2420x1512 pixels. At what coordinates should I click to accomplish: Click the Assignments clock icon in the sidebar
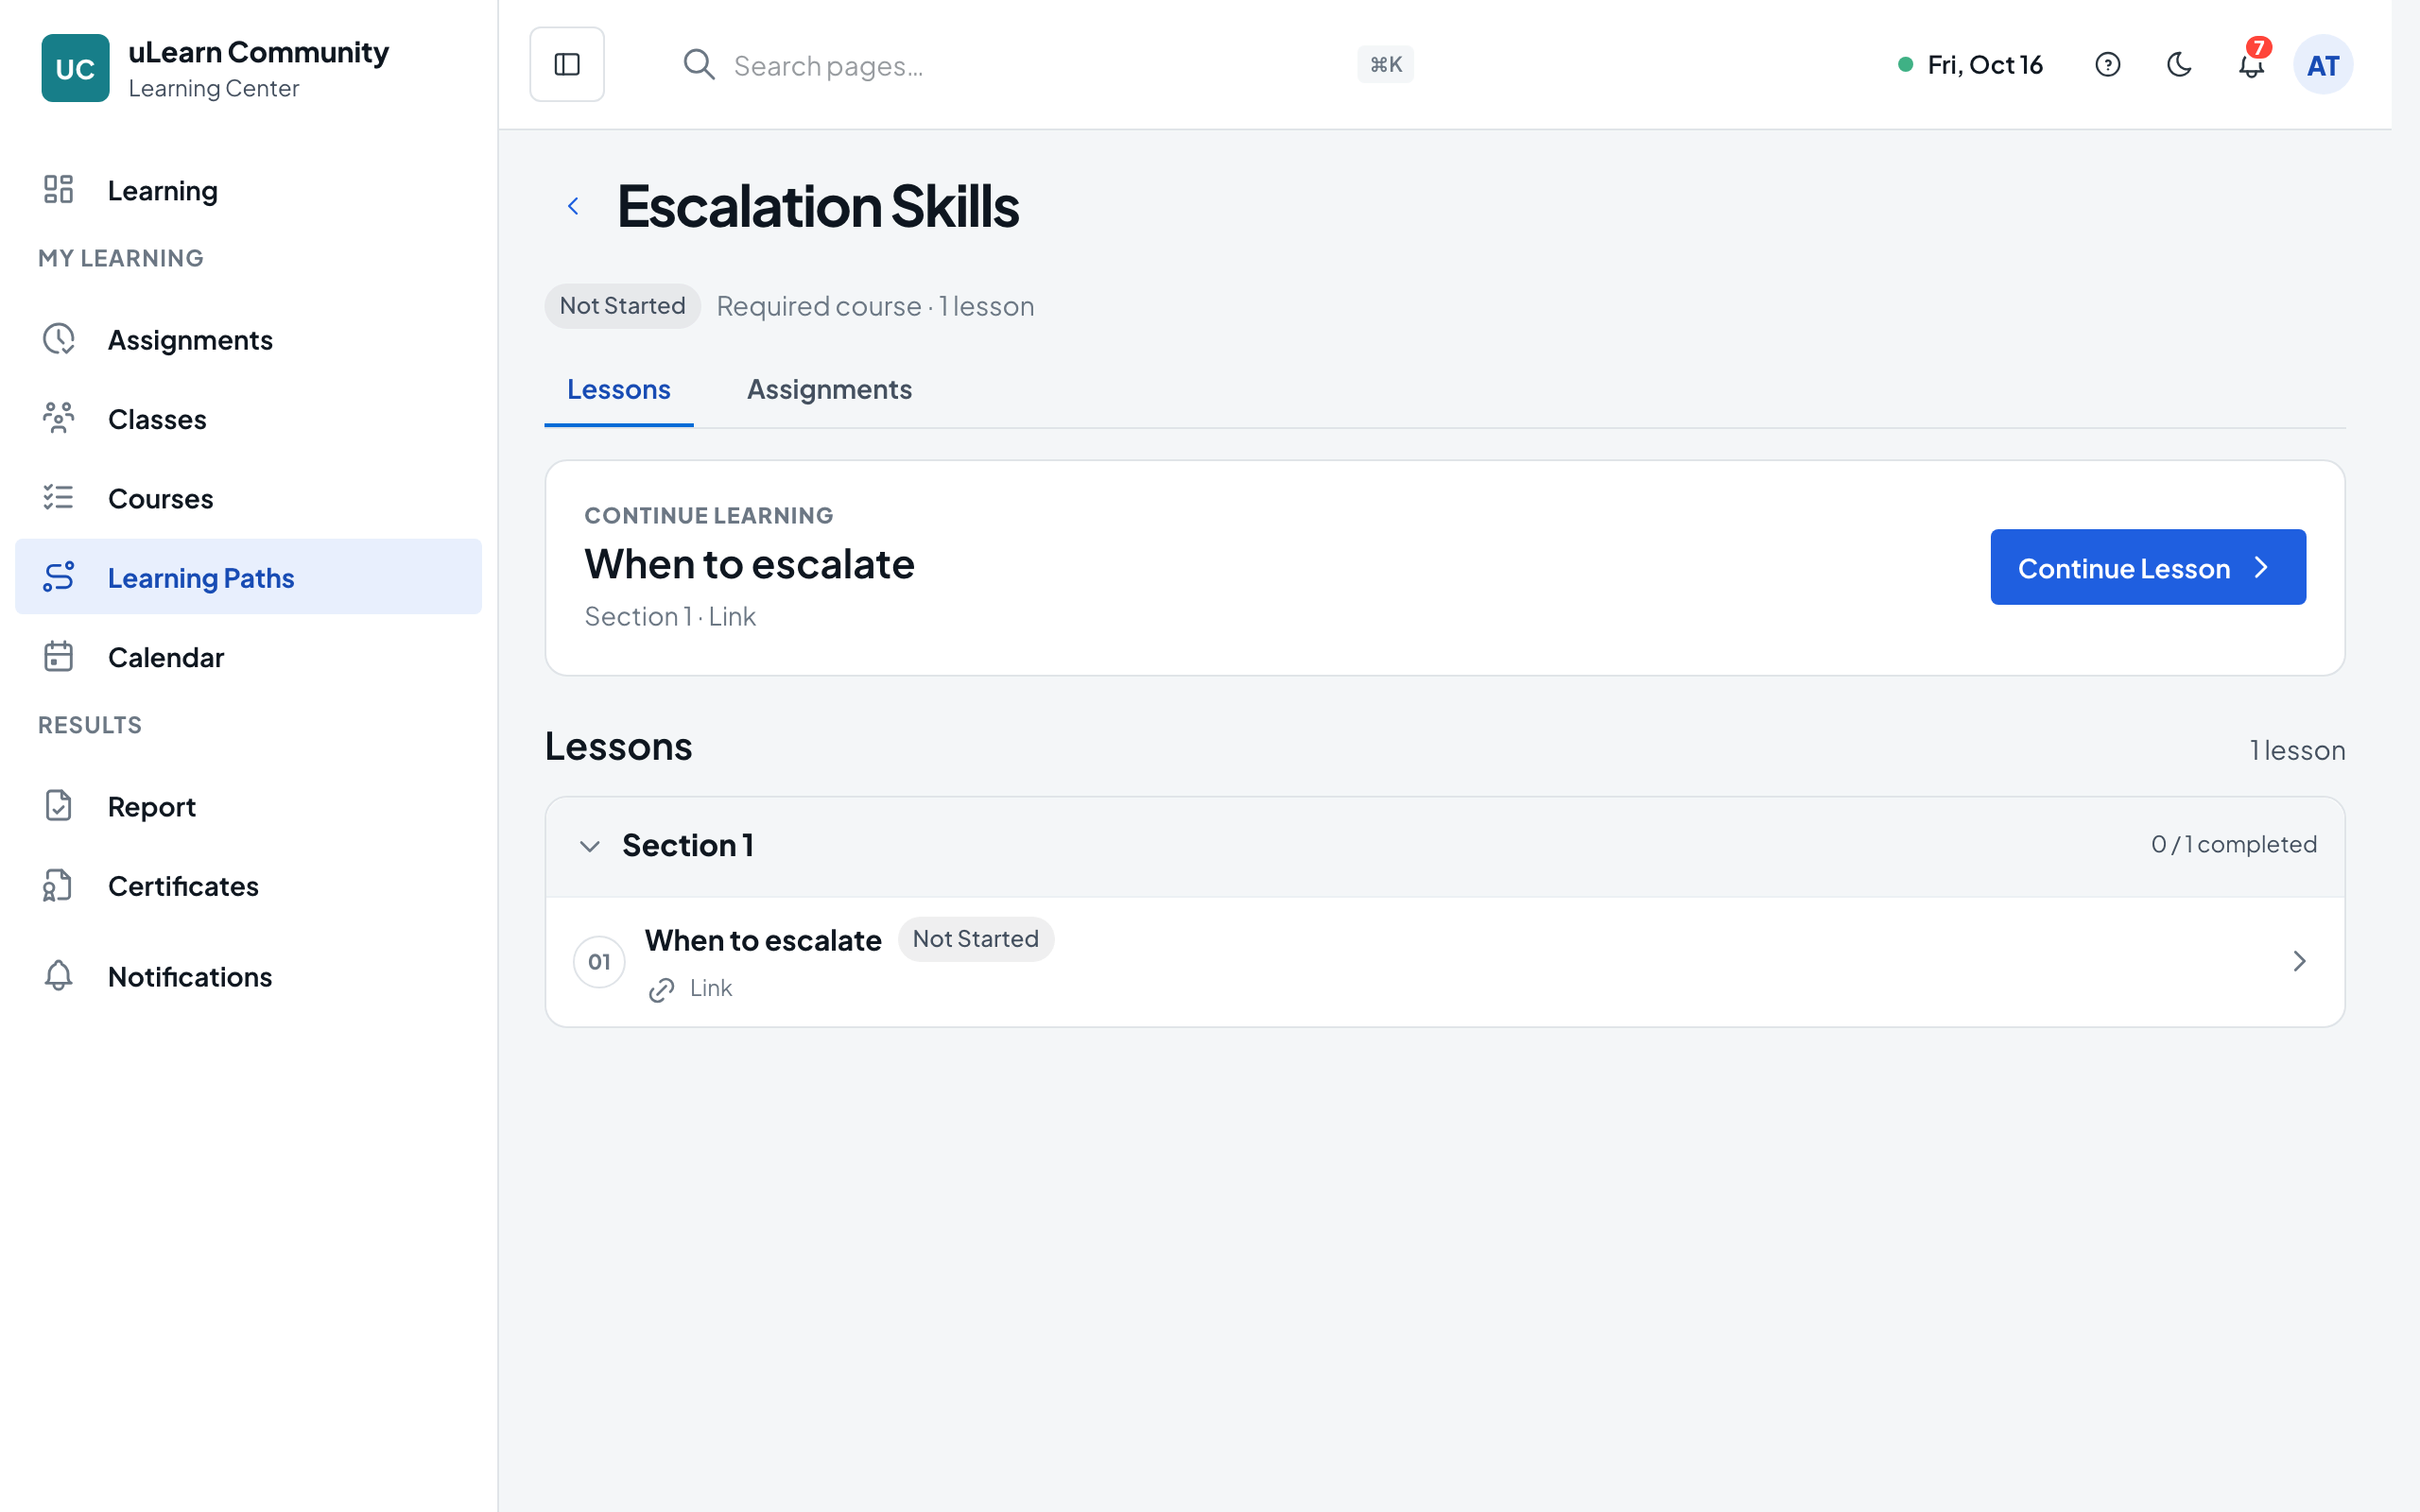pos(59,339)
